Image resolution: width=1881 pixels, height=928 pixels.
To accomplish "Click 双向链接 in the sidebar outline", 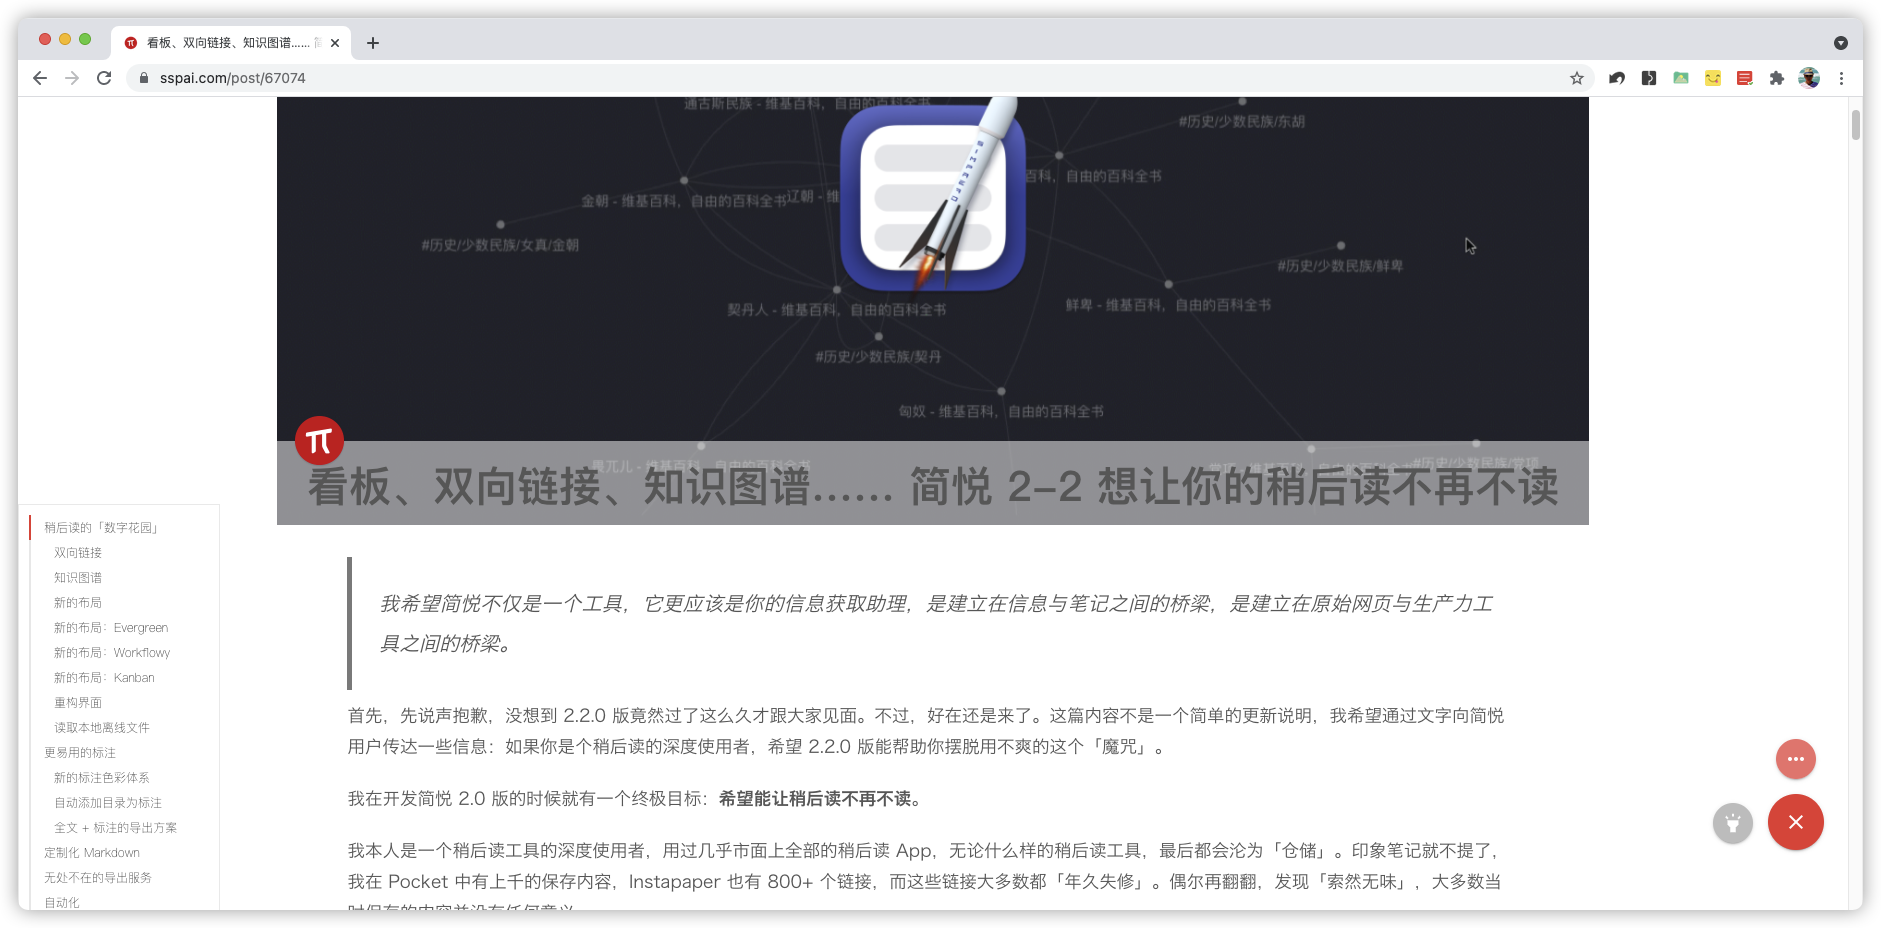I will (x=78, y=552).
